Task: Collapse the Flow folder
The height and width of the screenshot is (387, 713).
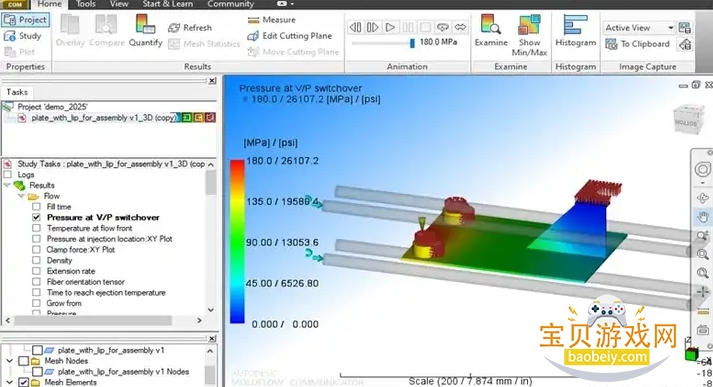Action: point(21,196)
